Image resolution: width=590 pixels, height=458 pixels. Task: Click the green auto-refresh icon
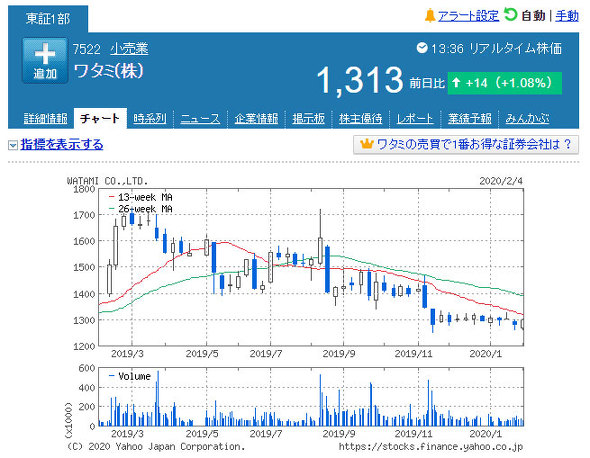click(x=511, y=15)
